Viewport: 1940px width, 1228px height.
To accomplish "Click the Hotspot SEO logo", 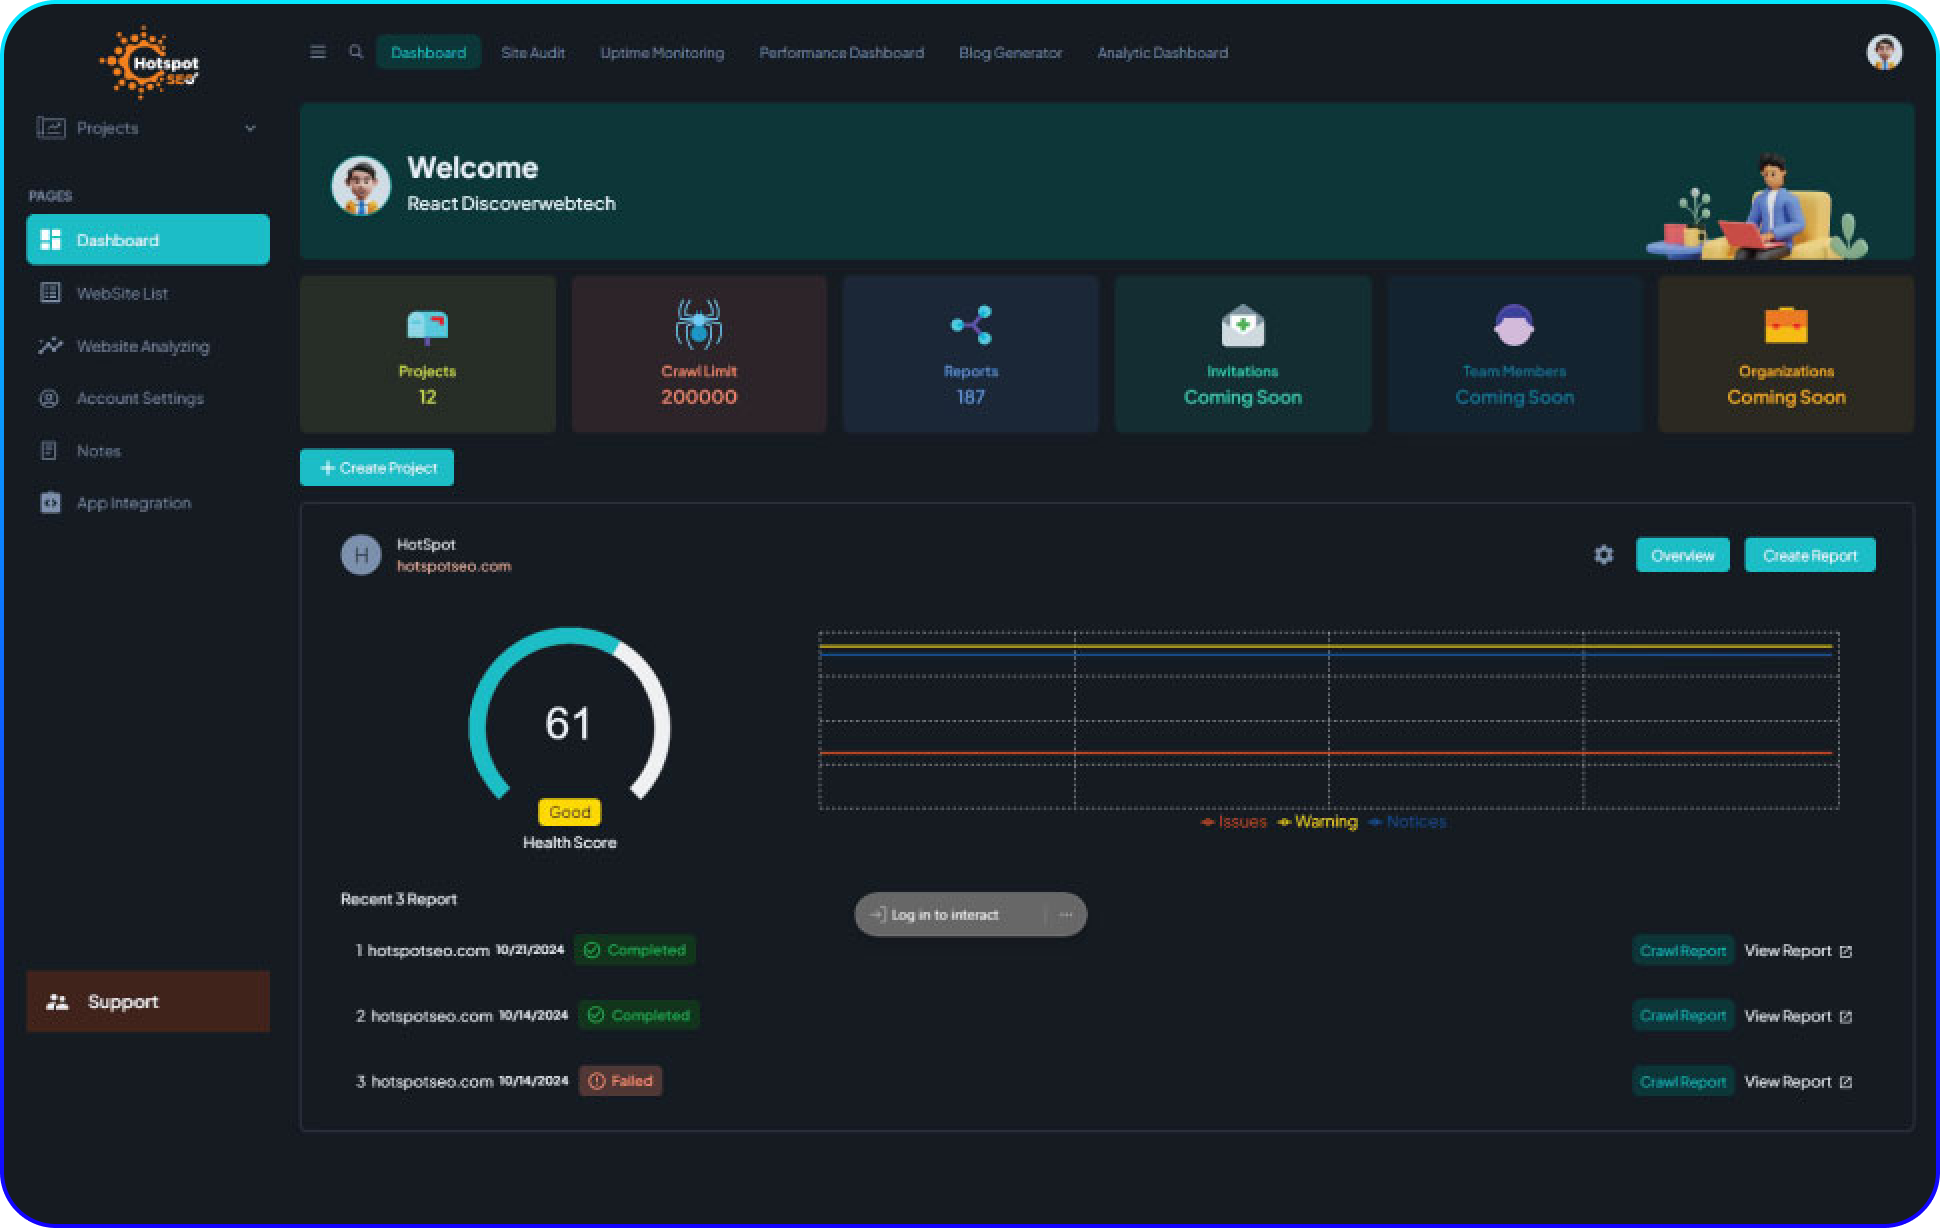I will click(x=149, y=63).
